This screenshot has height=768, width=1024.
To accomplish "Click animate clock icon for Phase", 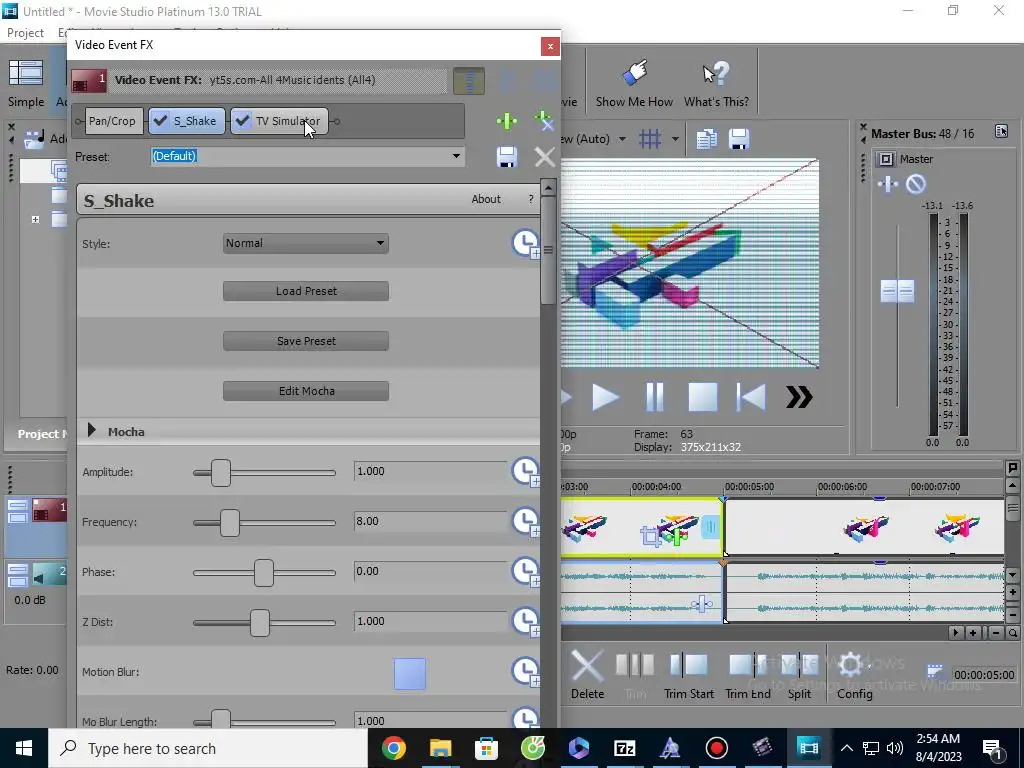I will [x=526, y=571].
